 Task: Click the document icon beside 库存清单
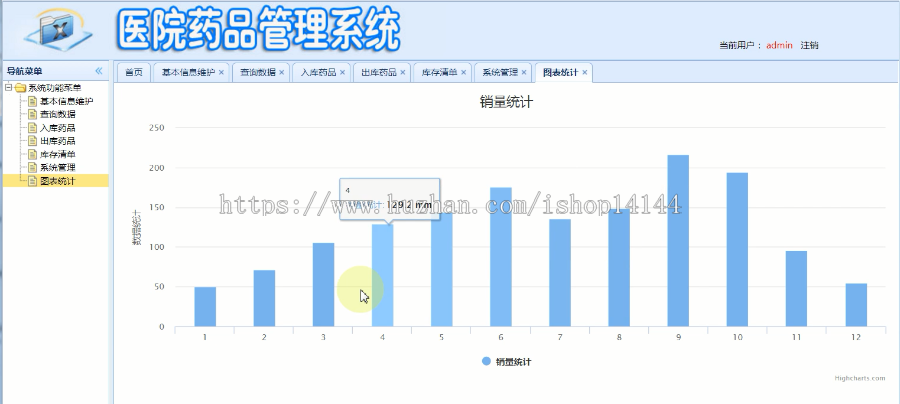[33, 154]
